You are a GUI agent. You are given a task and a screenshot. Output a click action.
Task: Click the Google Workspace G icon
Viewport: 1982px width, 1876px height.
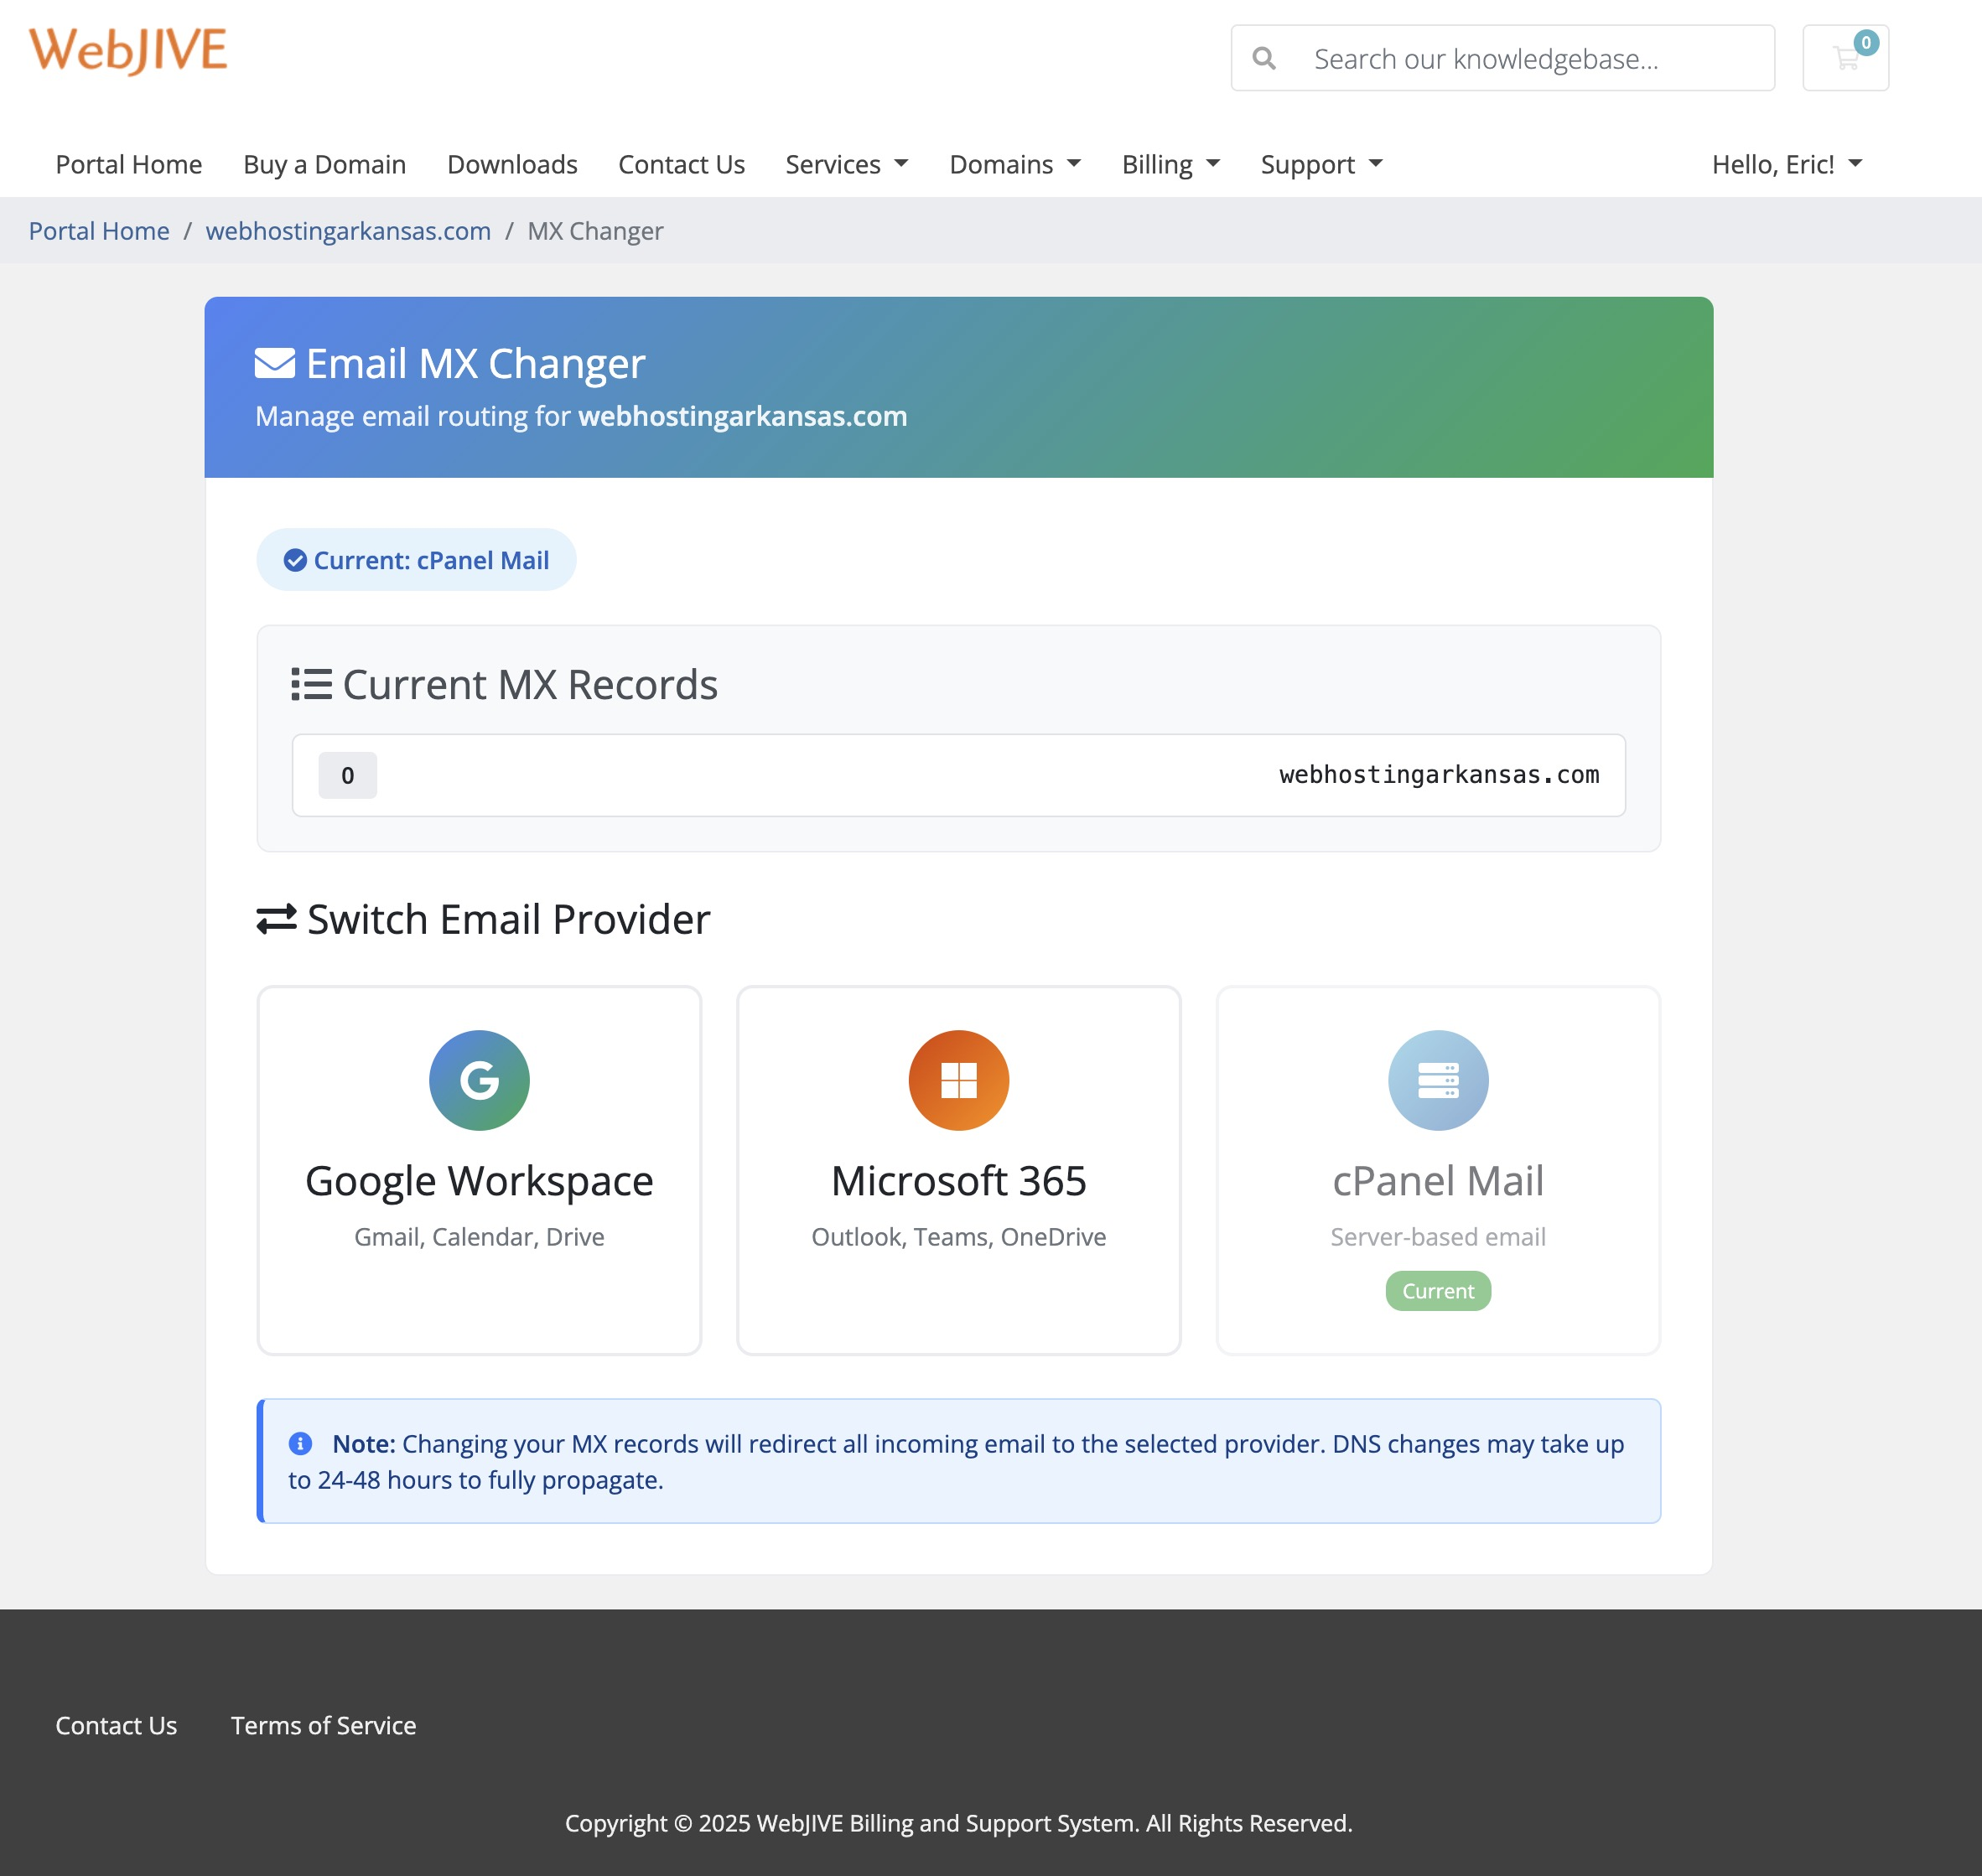tap(479, 1080)
